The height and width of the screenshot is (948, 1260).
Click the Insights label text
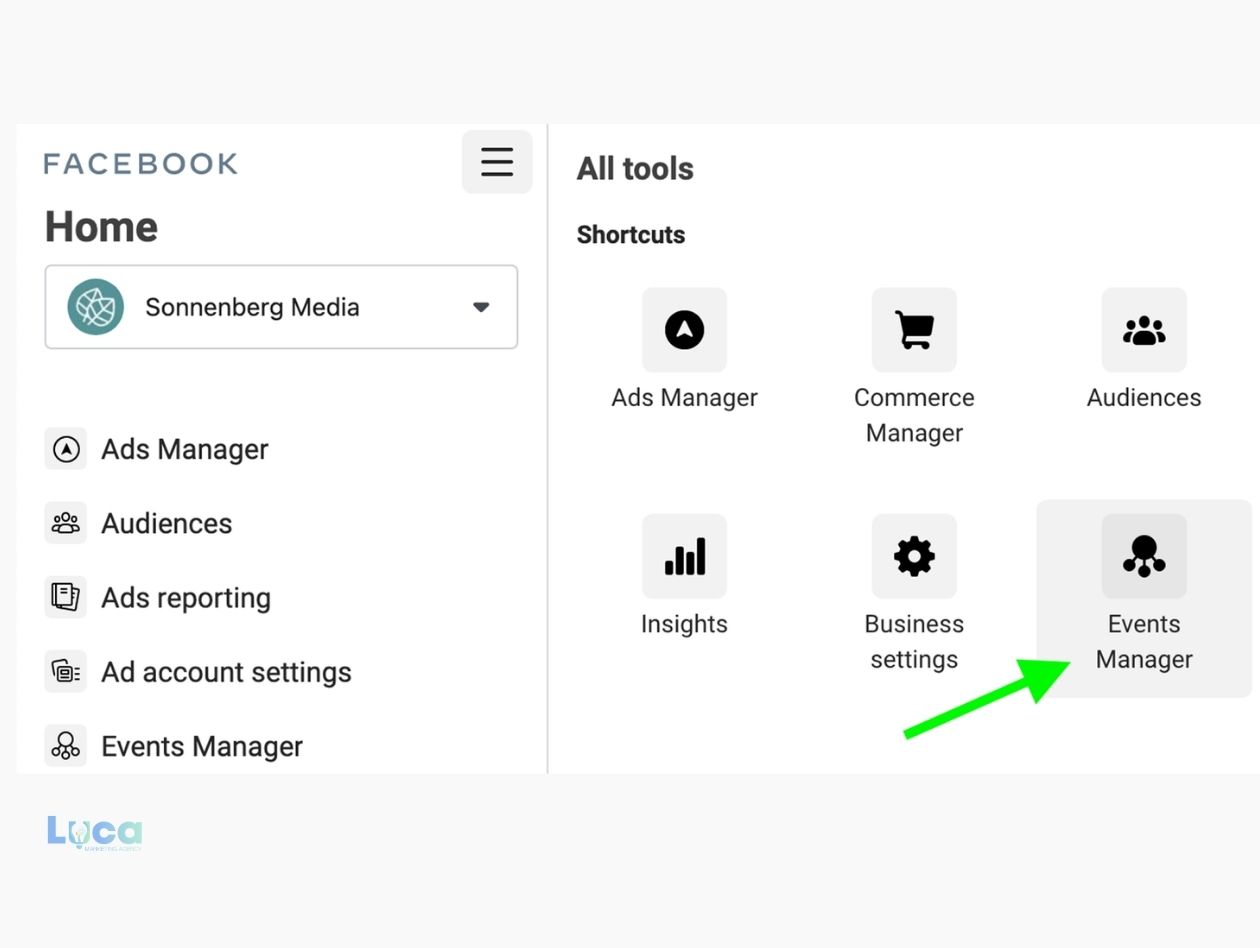[684, 624]
